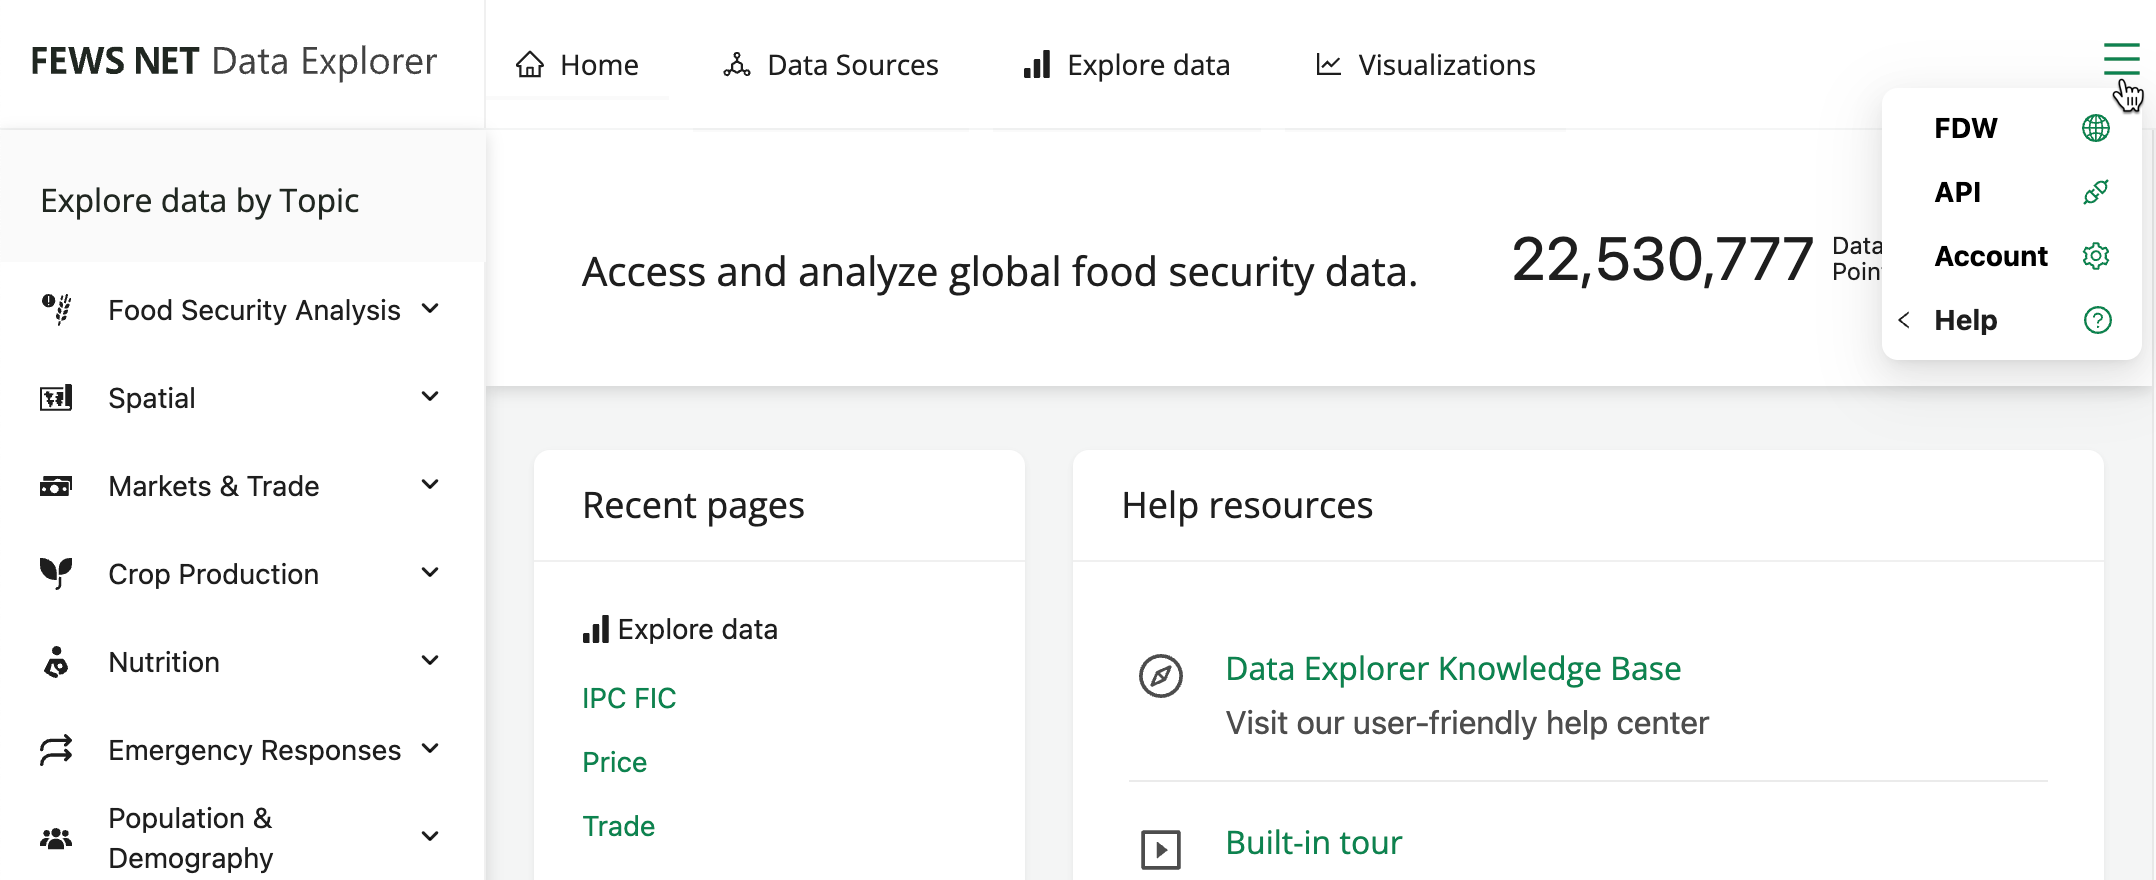This screenshot has height=880, width=2156.
Task: Expand Population & Demography topic
Action: pos(430,837)
